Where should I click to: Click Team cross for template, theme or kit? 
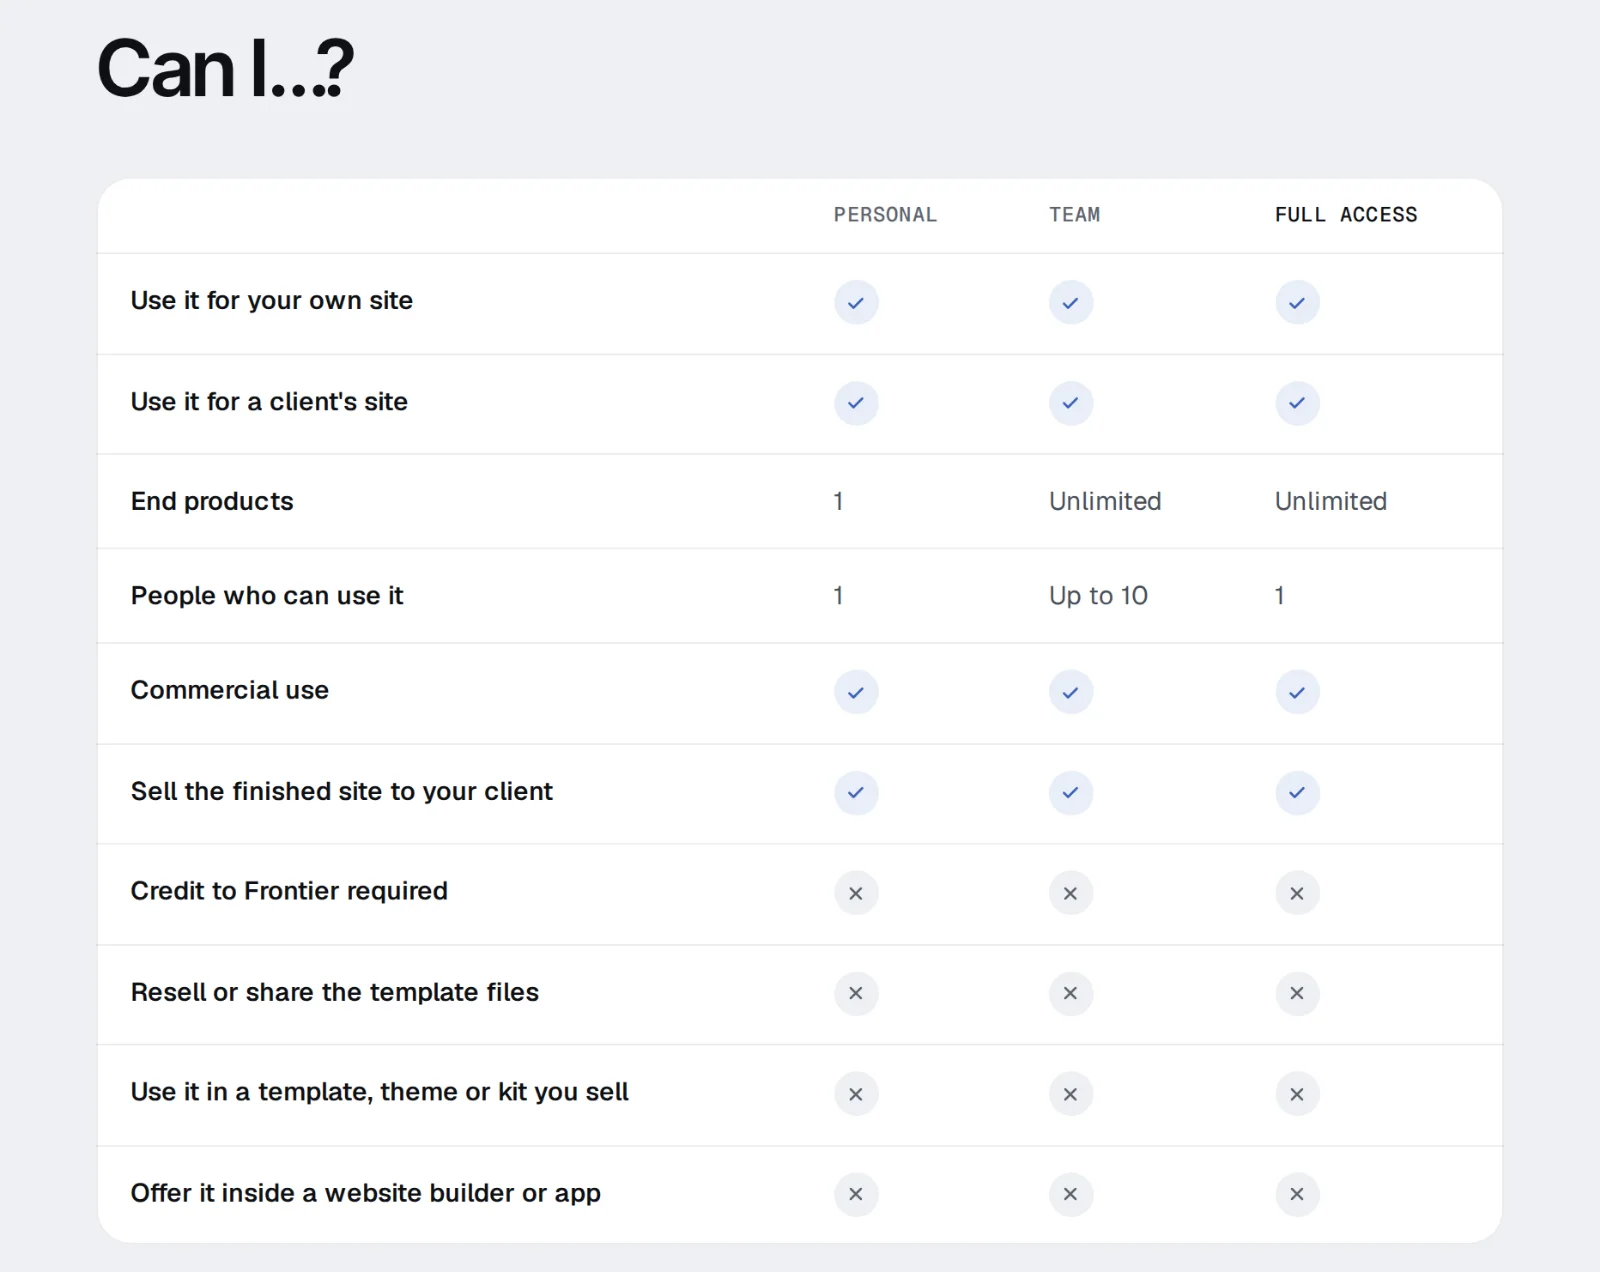click(1071, 1094)
